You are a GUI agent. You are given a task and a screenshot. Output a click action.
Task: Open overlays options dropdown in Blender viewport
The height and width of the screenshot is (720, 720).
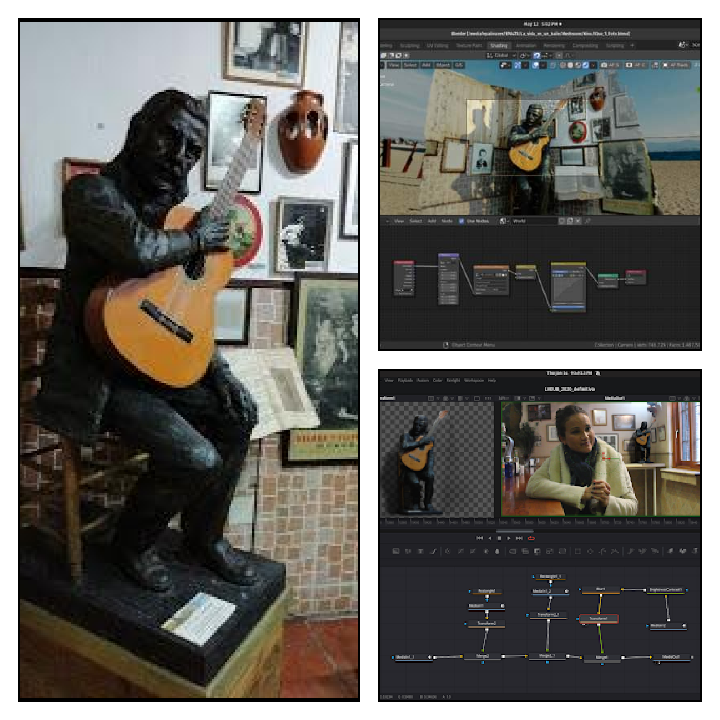[x=543, y=65]
